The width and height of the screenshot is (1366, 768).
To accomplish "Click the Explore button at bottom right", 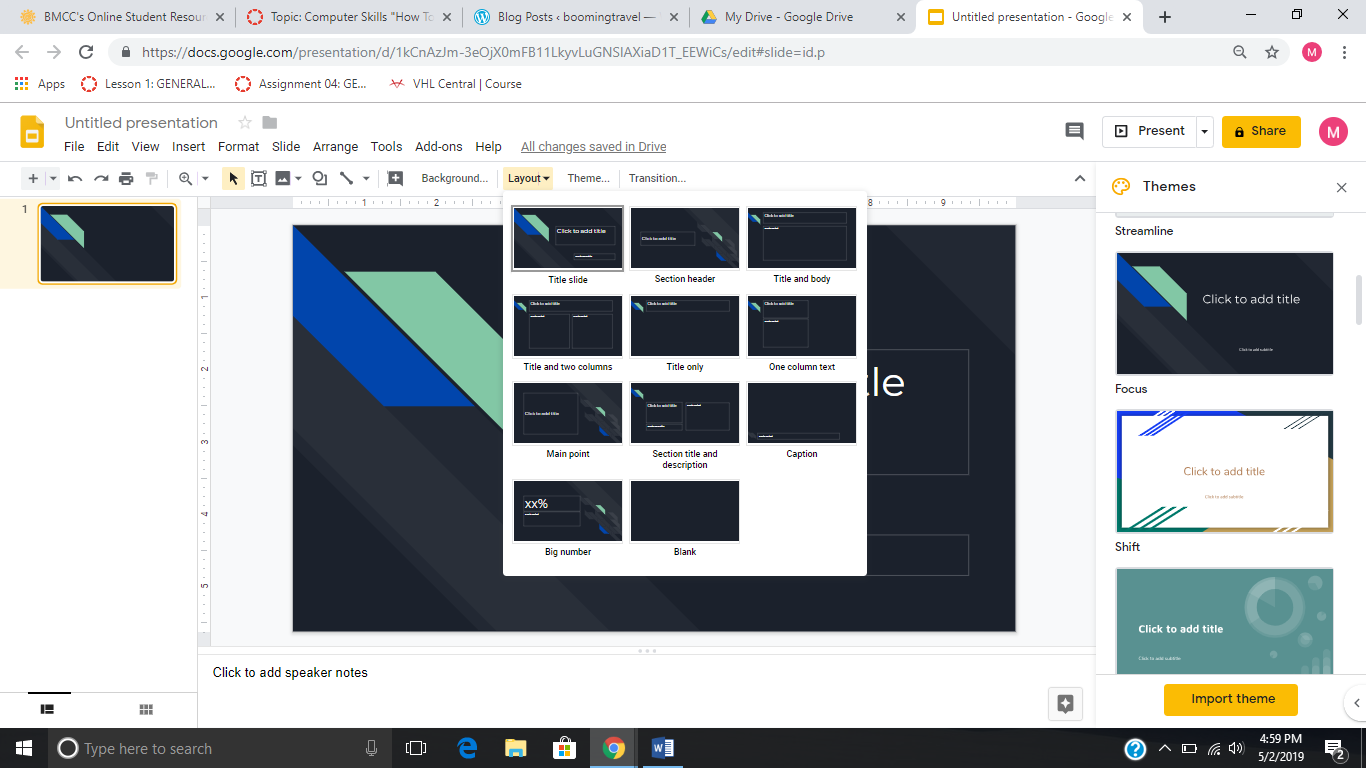I will point(1065,703).
